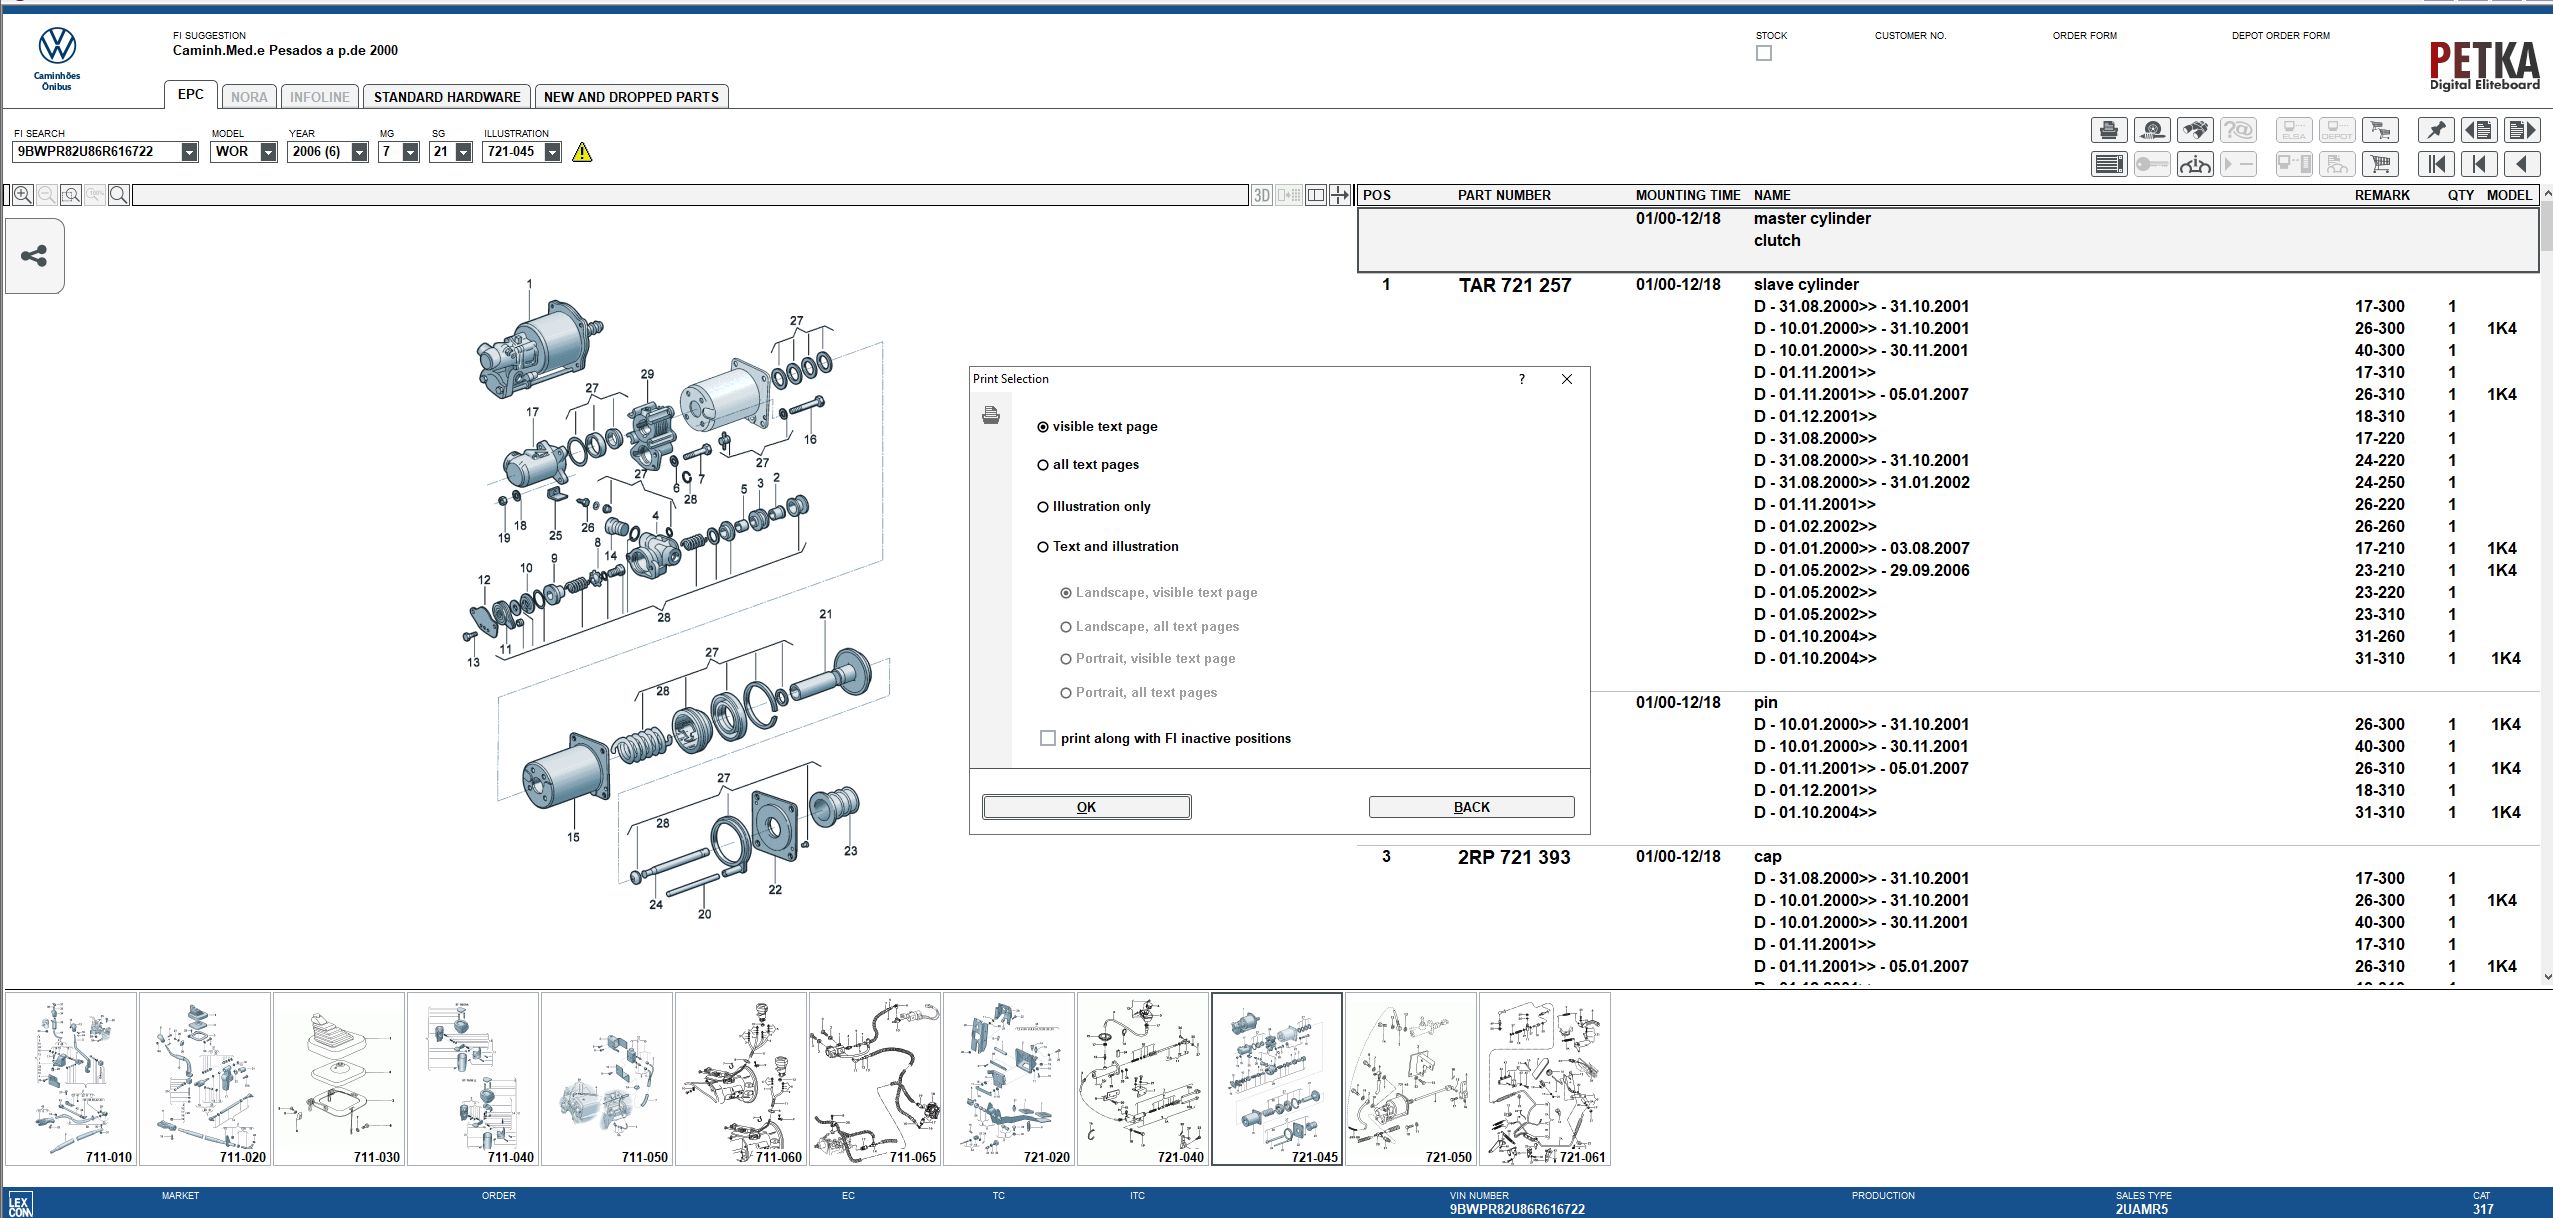
Task: Click the zoom-in magnifier above the illustration
Action: [22, 195]
